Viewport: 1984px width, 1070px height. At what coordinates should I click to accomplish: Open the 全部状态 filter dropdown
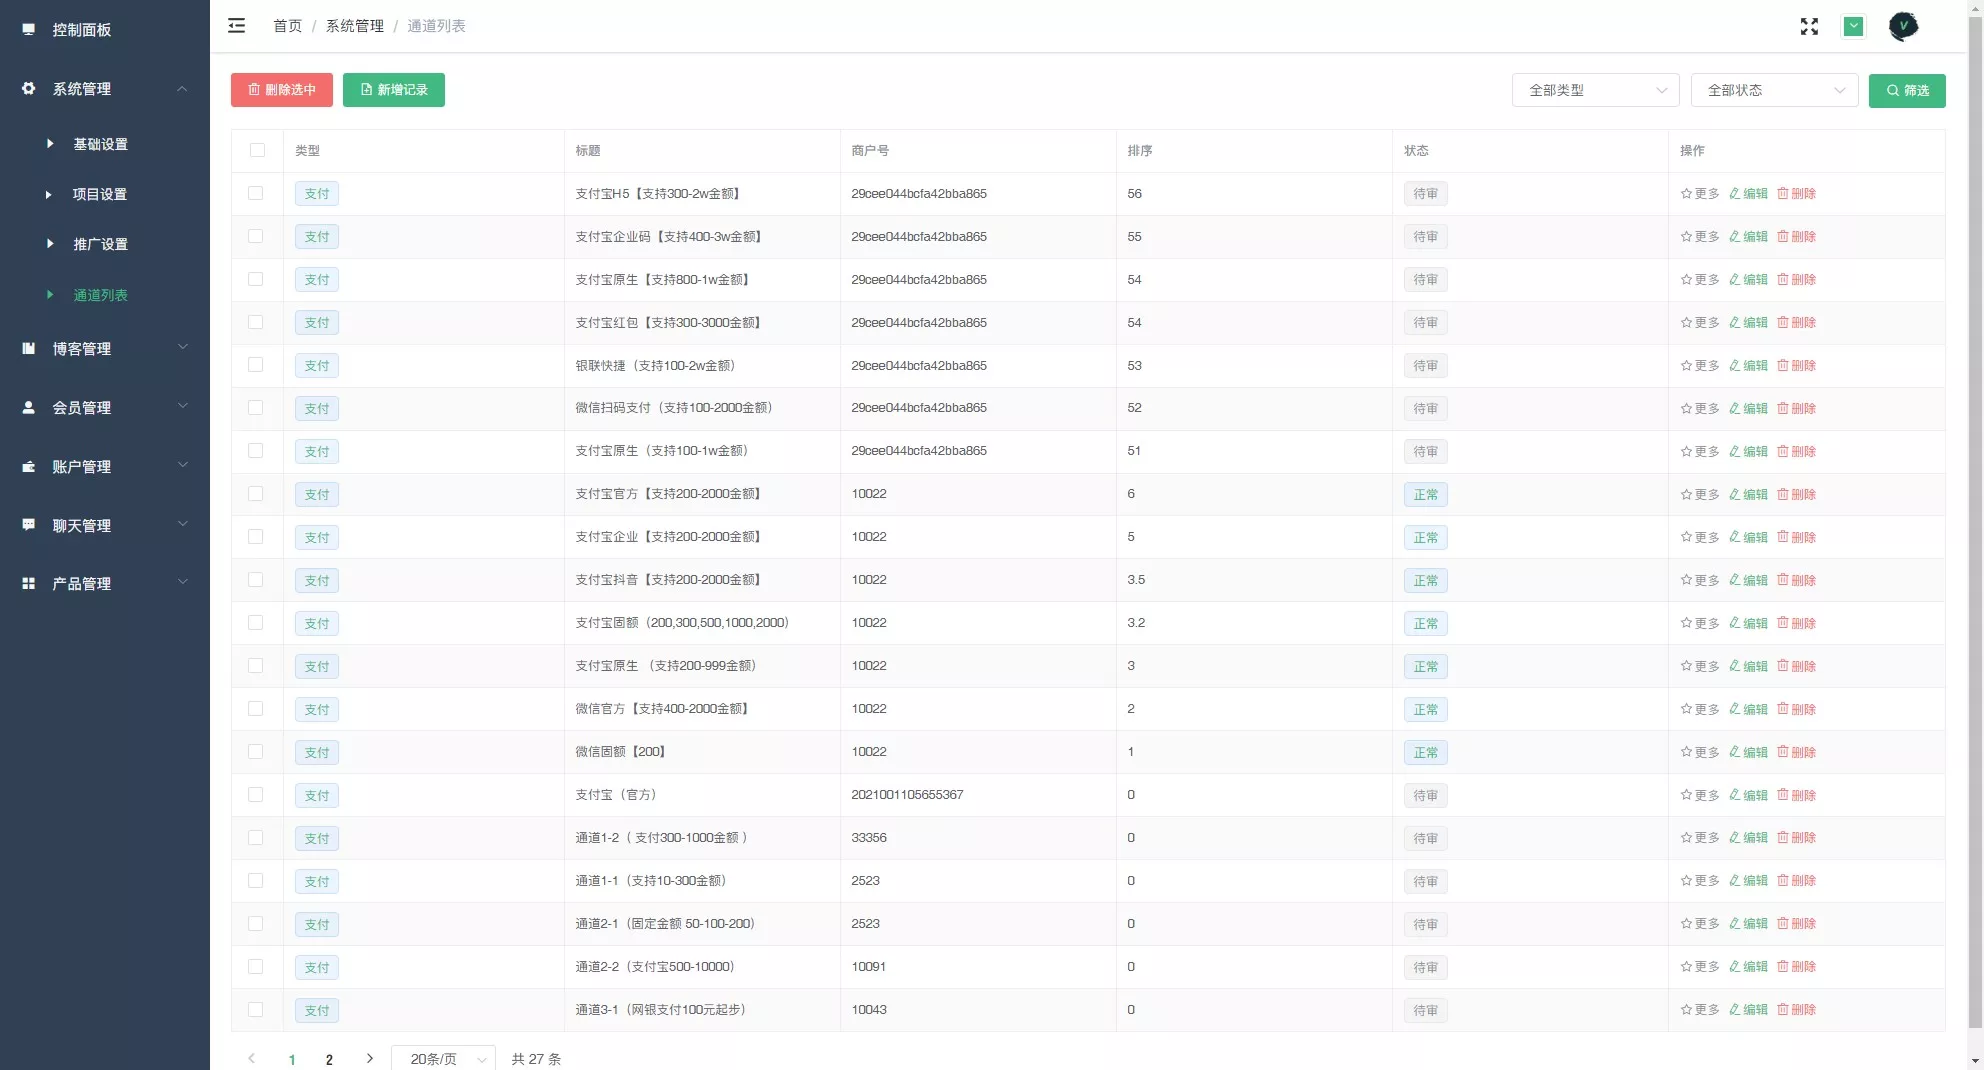(1774, 90)
